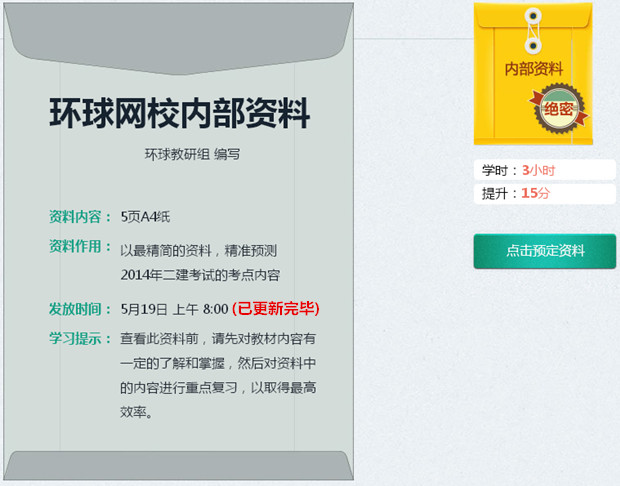The width and height of the screenshot is (620, 486).
Task: Click the 环球网校内部资料 heading
Action: [x=180, y=114]
